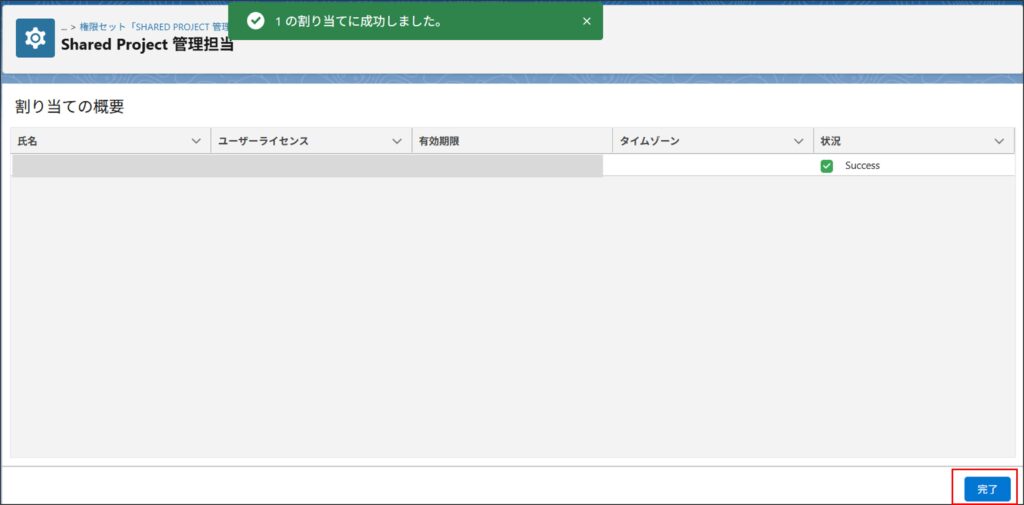Click the 状況 column header label
The image size is (1024, 505).
pos(831,142)
